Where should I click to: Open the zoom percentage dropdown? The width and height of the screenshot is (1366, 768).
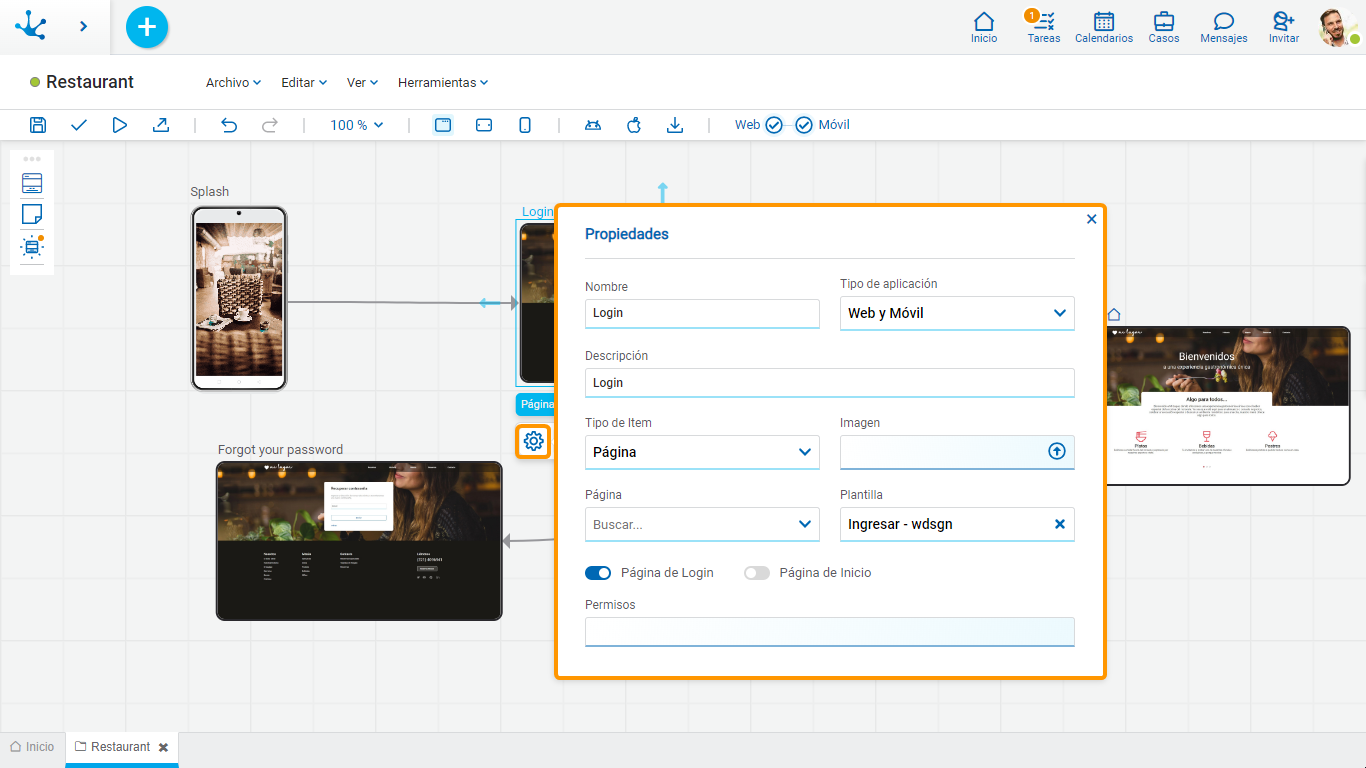[x=355, y=124]
